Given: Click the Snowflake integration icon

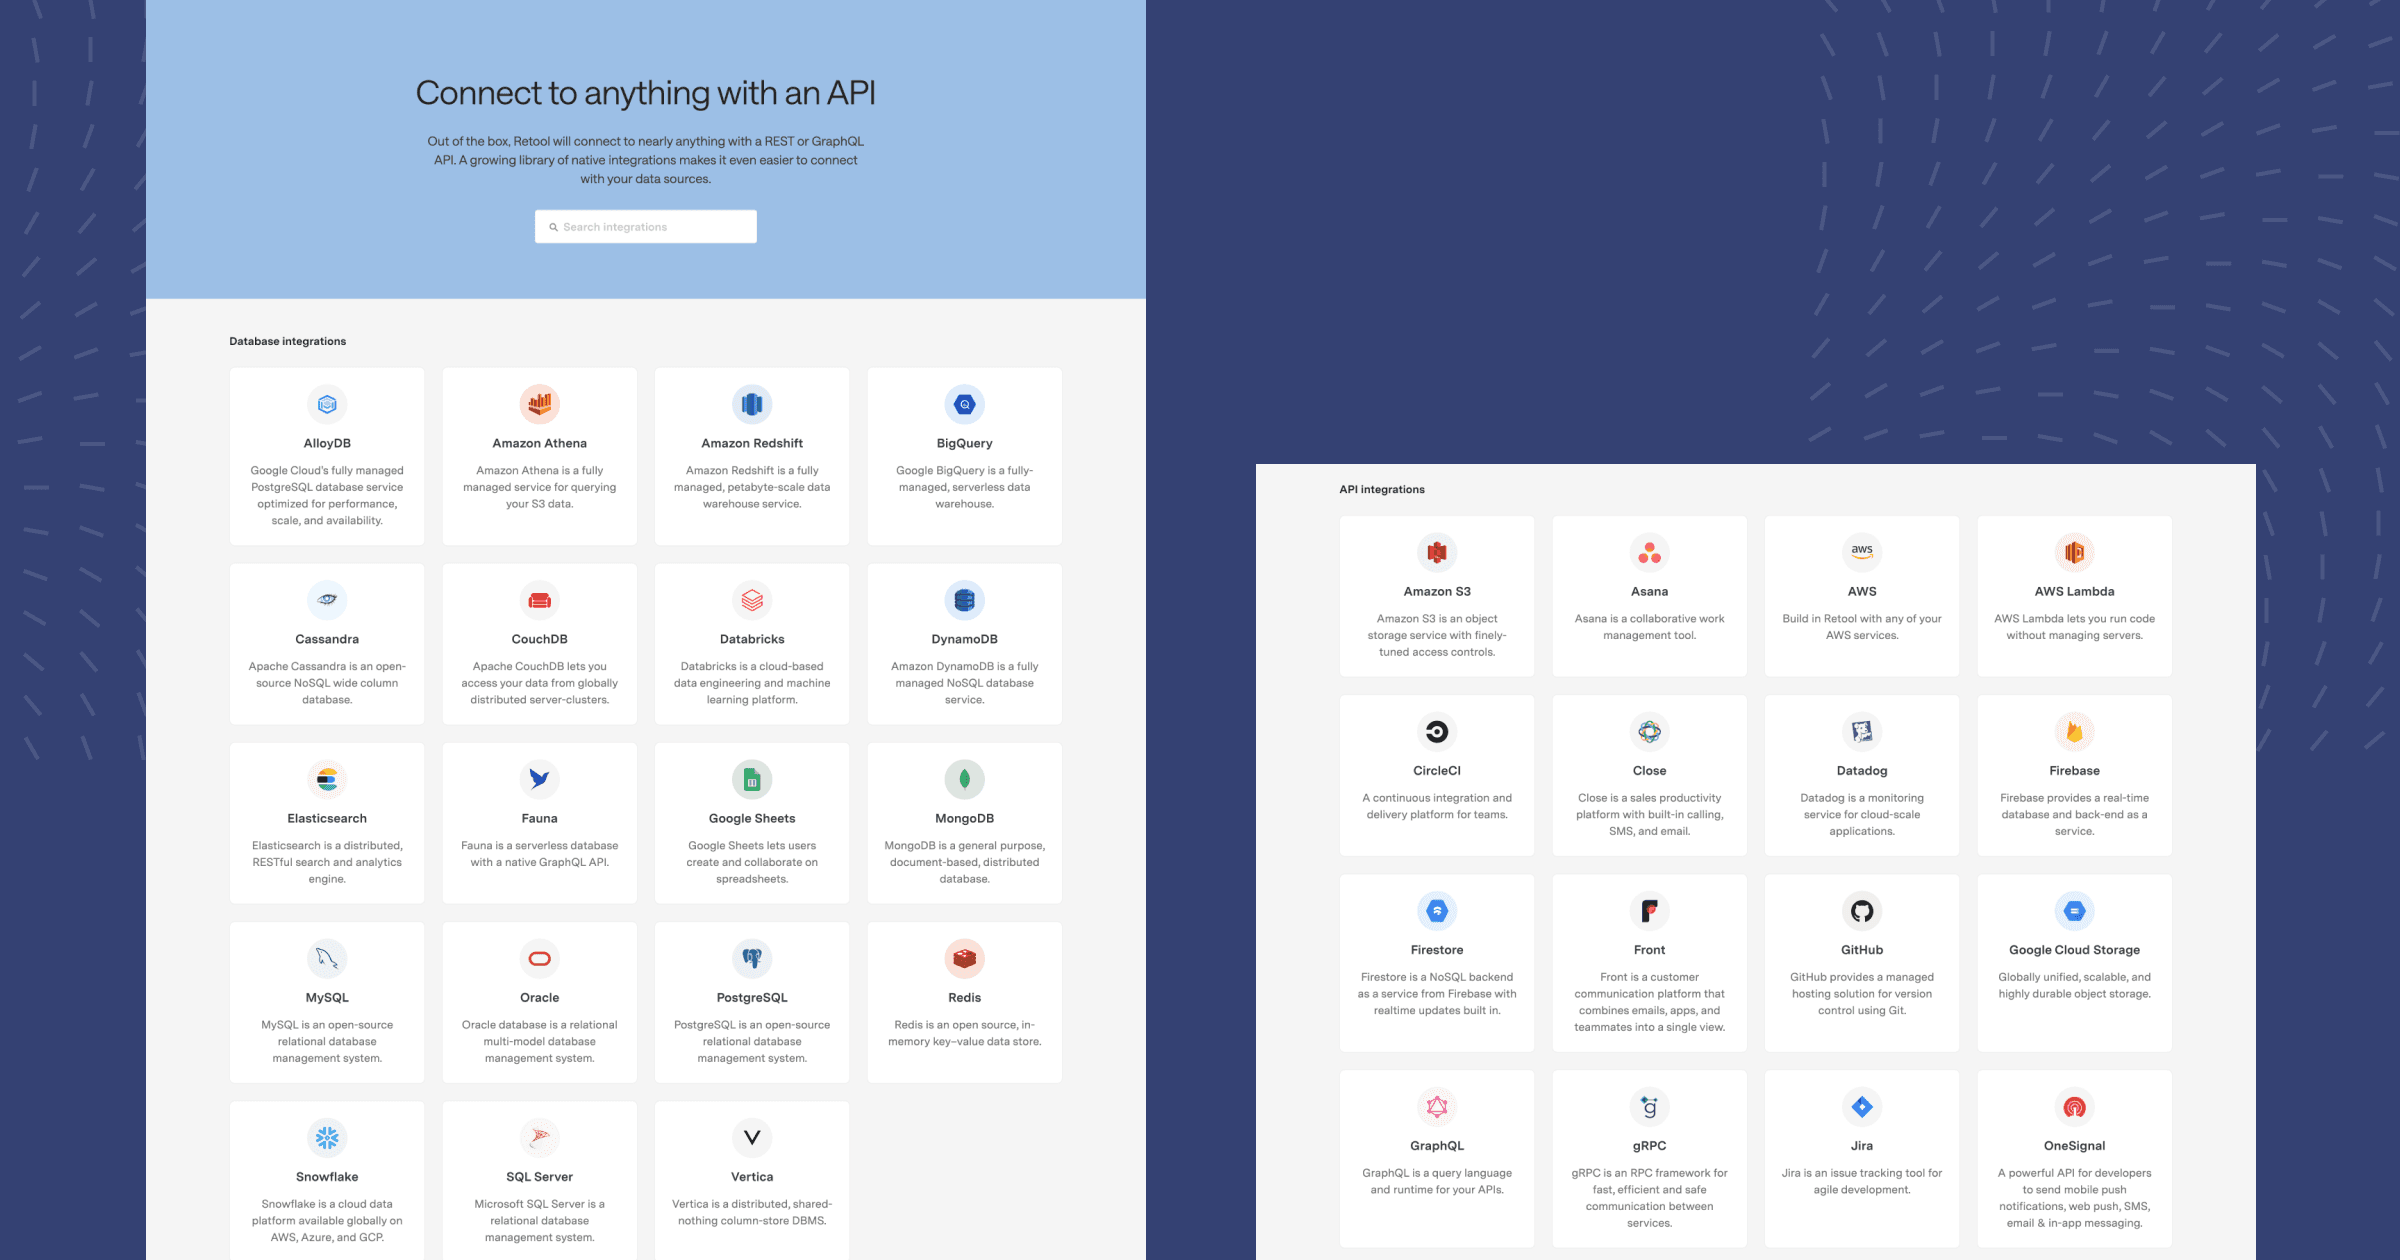Looking at the screenshot, I should [x=327, y=1137].
